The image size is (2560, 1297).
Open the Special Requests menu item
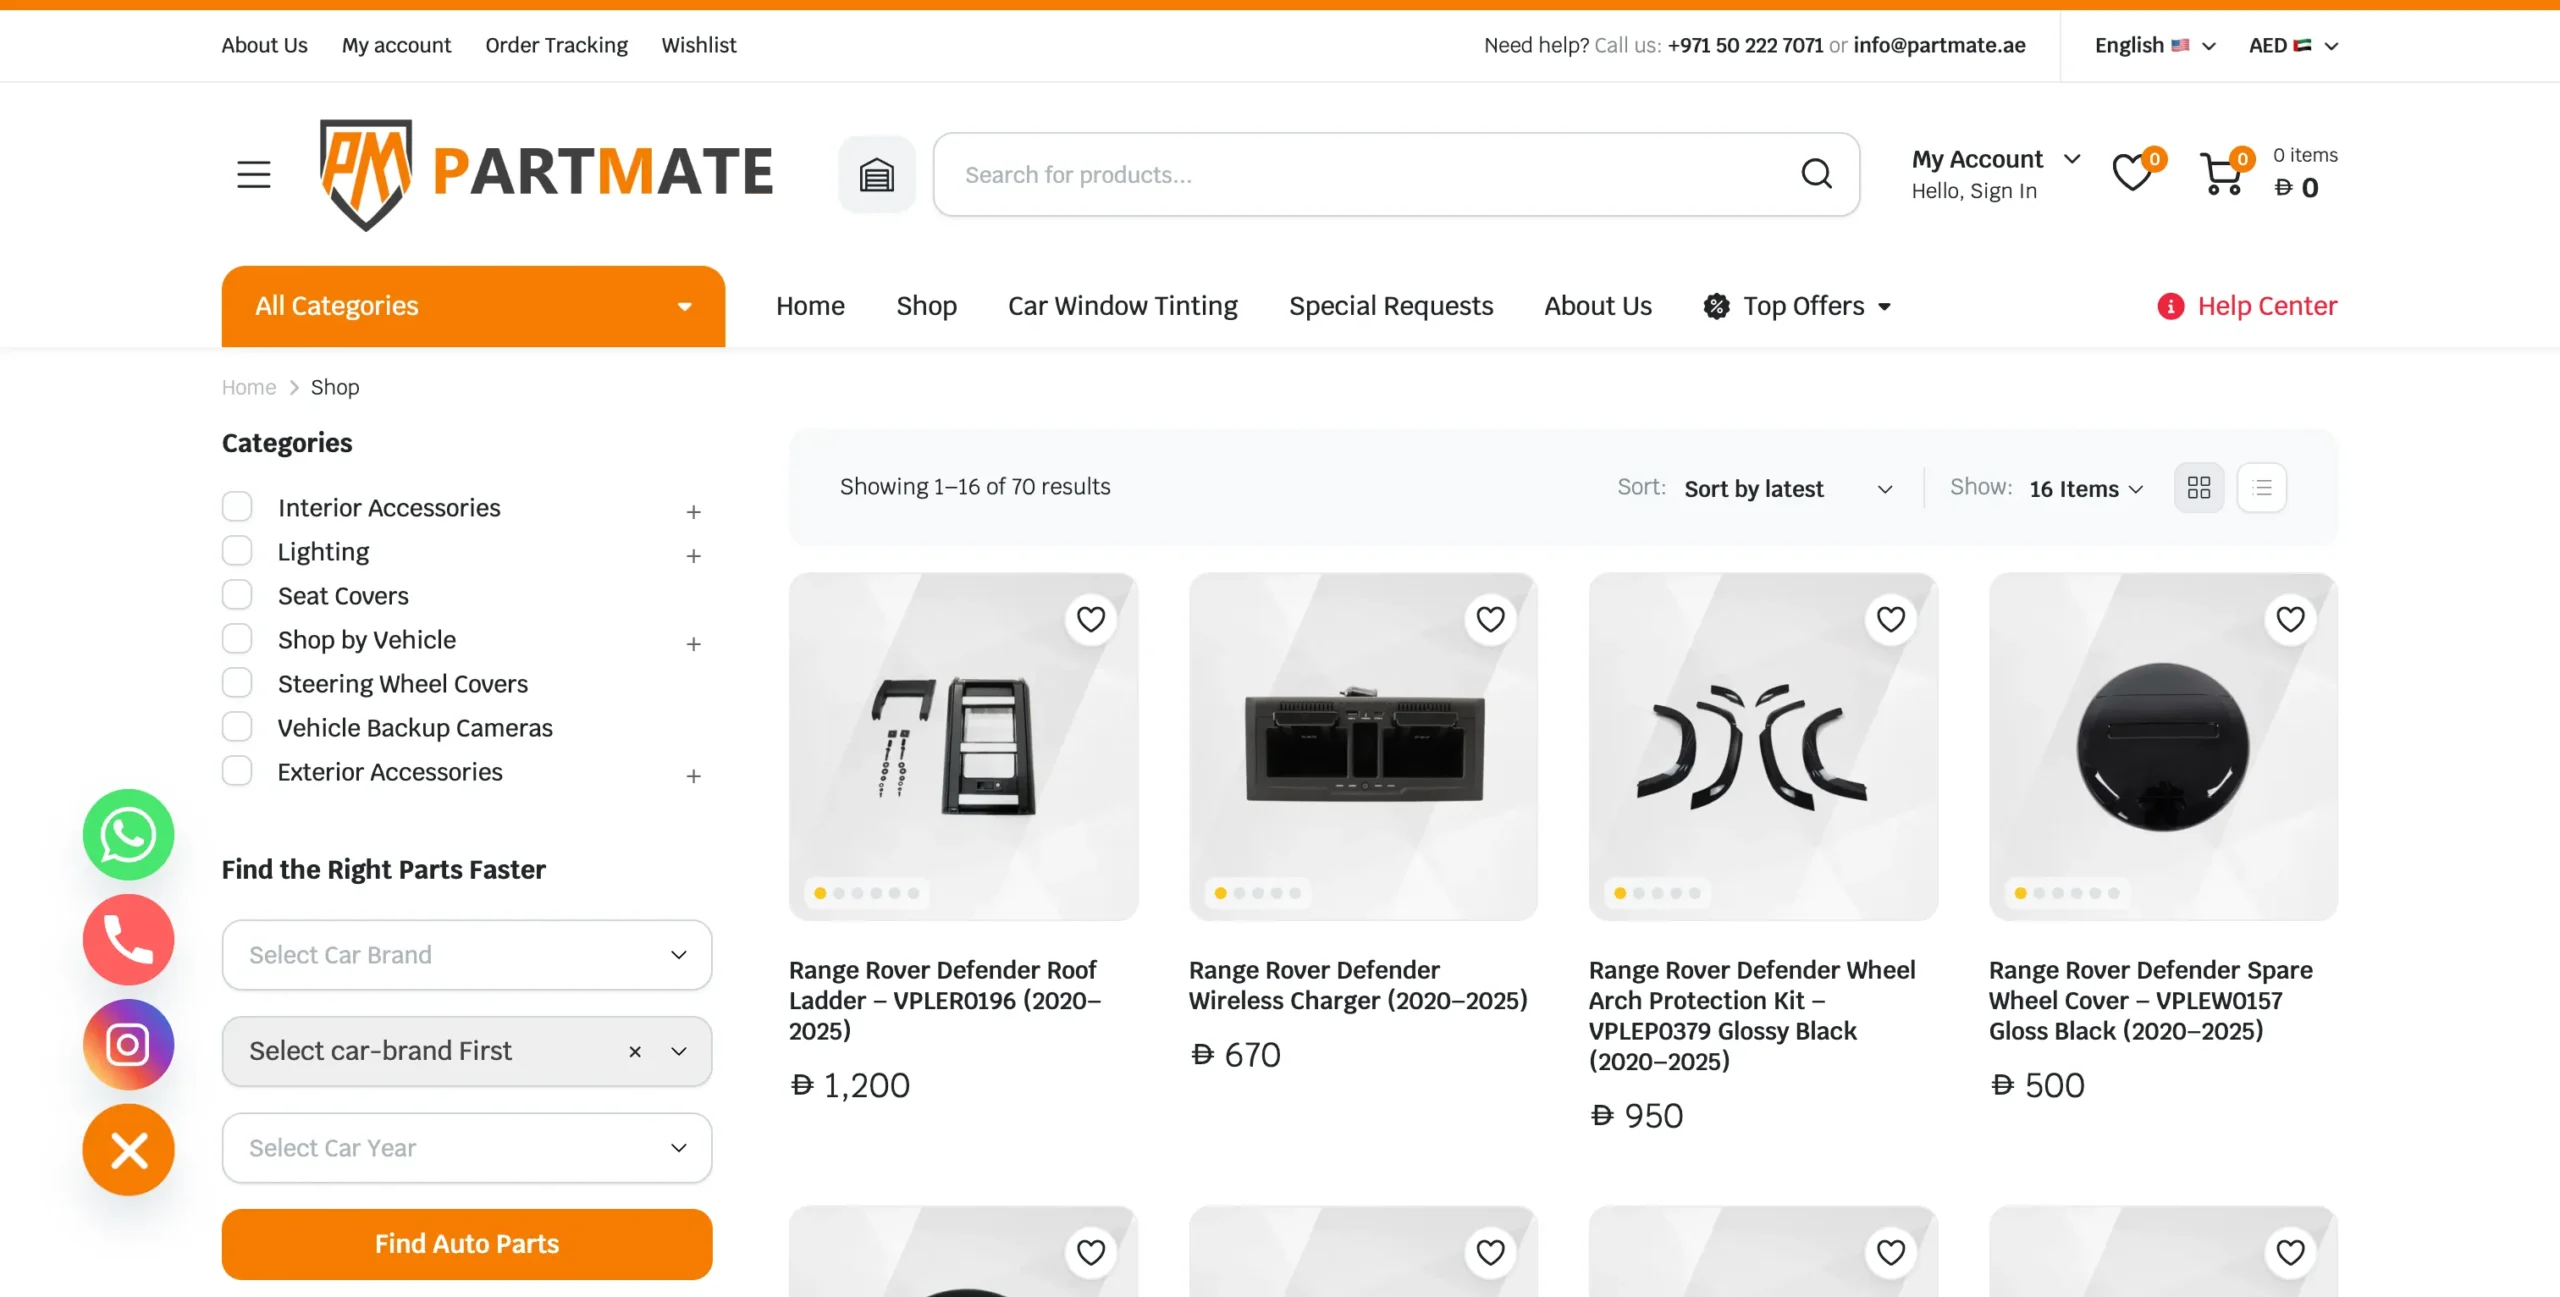tap(1390, 306)
